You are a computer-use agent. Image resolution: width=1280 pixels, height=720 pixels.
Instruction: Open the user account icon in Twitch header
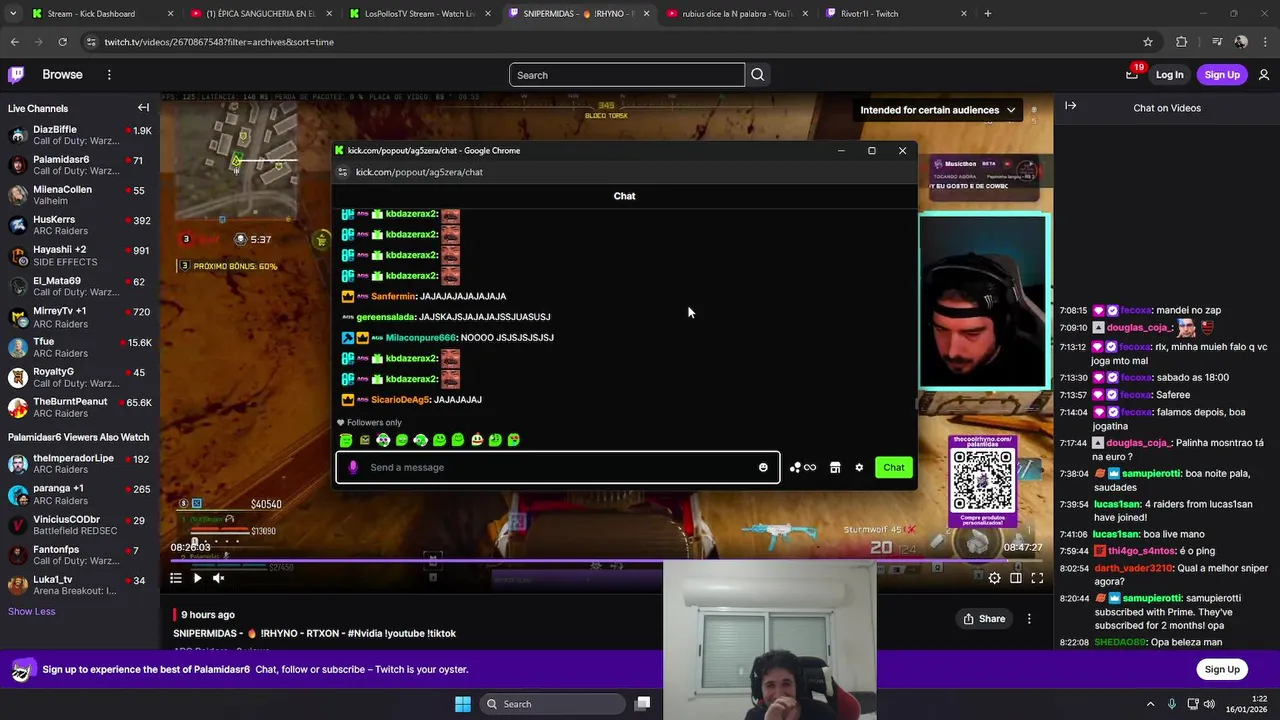click(1264, 75)
